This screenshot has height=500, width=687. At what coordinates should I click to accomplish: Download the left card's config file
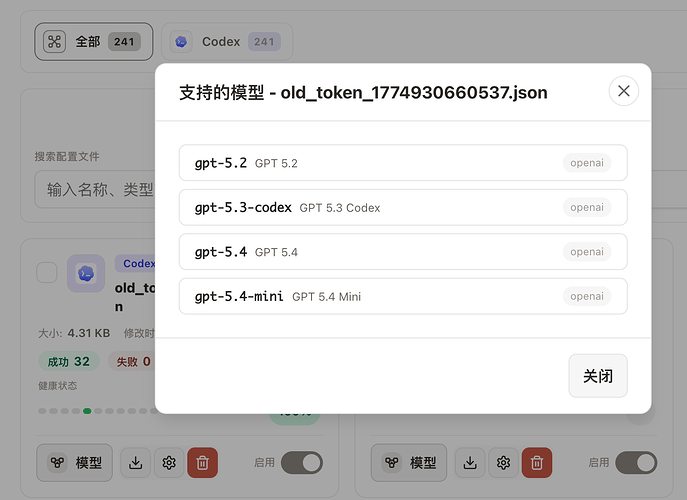coord(135,463)
